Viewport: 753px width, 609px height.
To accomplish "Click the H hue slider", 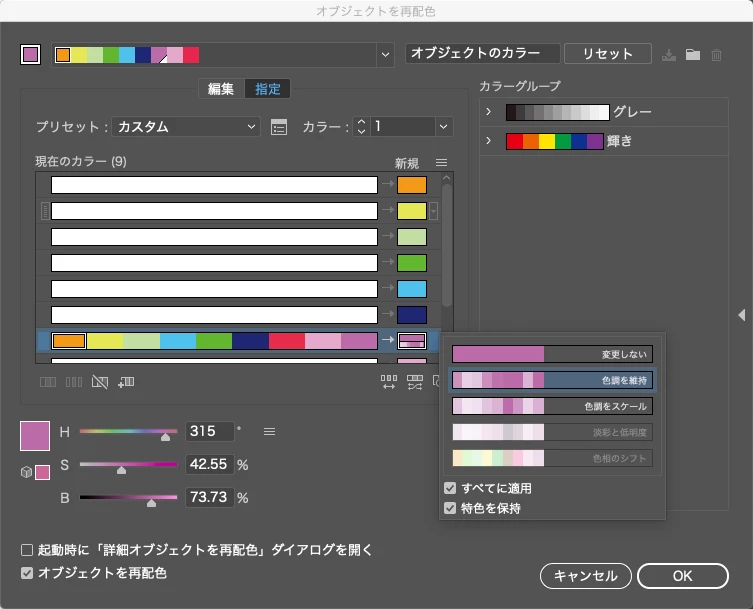I will pyautogui.click(x=128, y=432).
